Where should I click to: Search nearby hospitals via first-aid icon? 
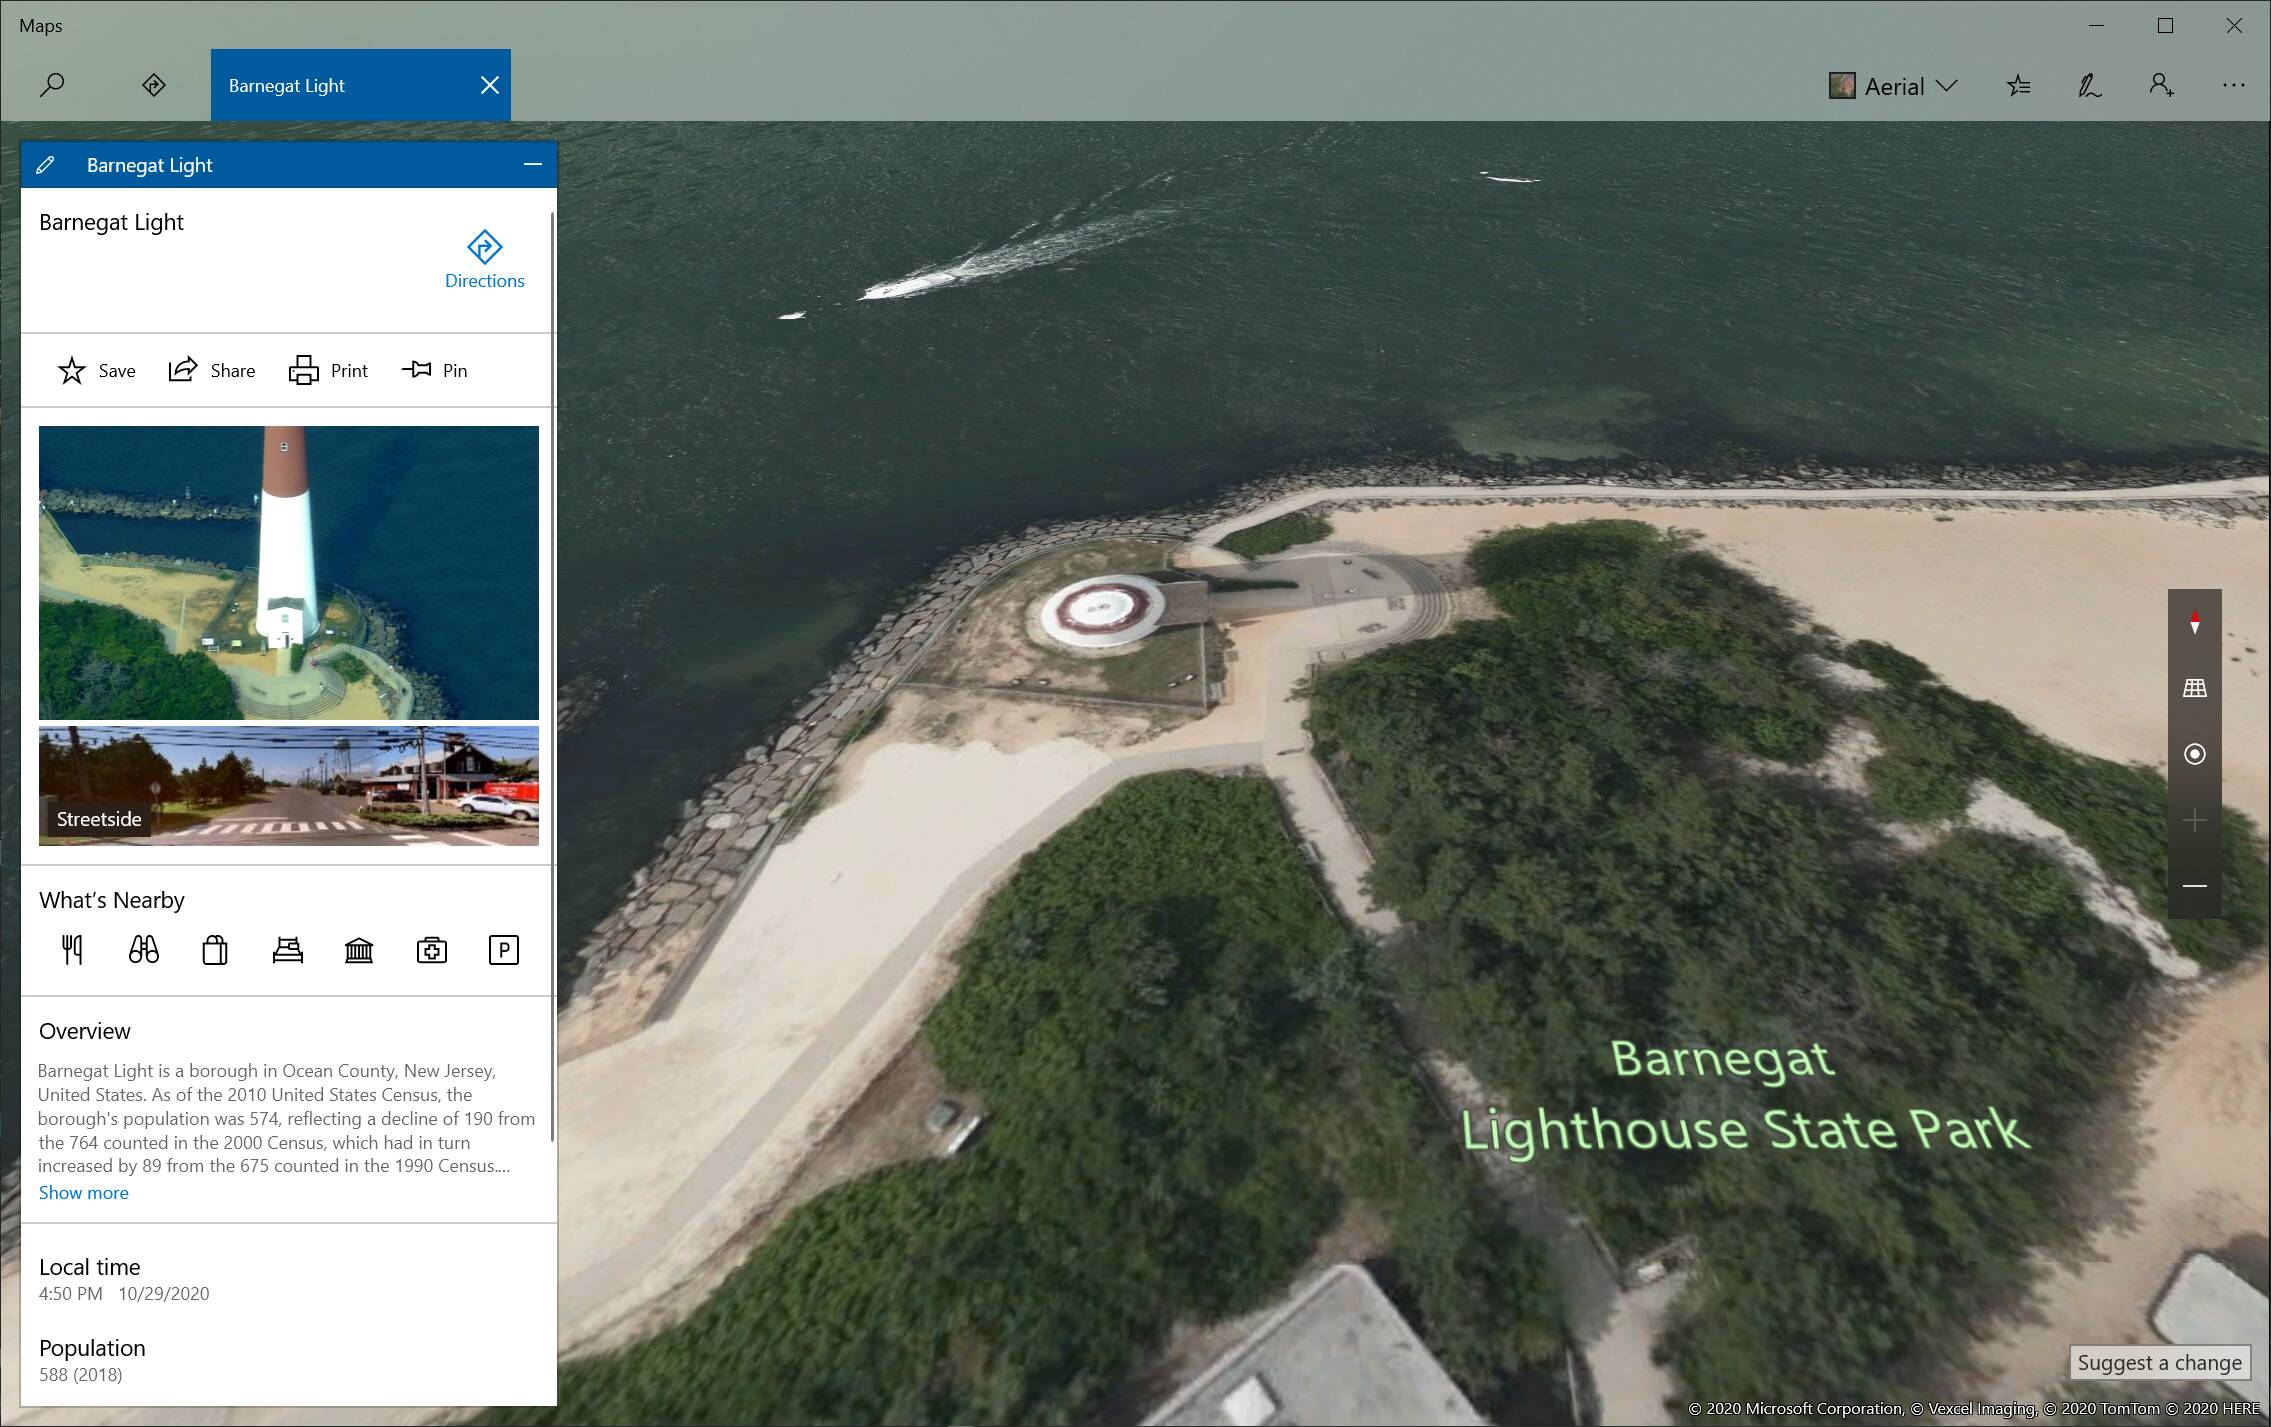(431, 949)
